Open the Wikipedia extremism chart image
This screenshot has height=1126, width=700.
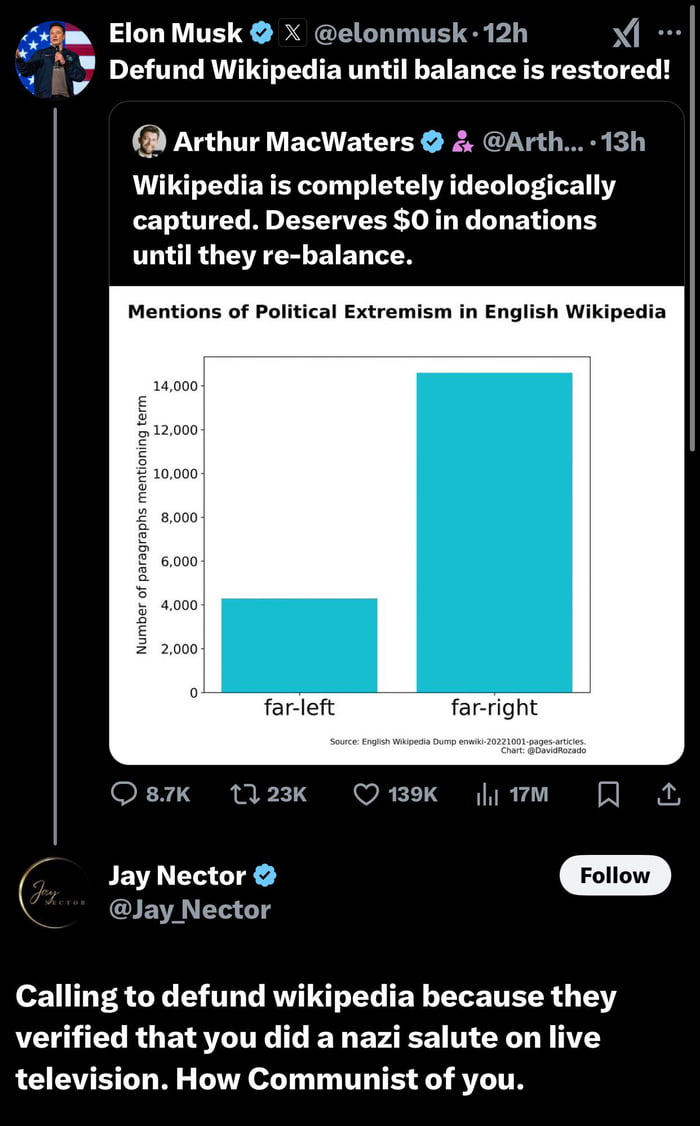coord(396,525)
